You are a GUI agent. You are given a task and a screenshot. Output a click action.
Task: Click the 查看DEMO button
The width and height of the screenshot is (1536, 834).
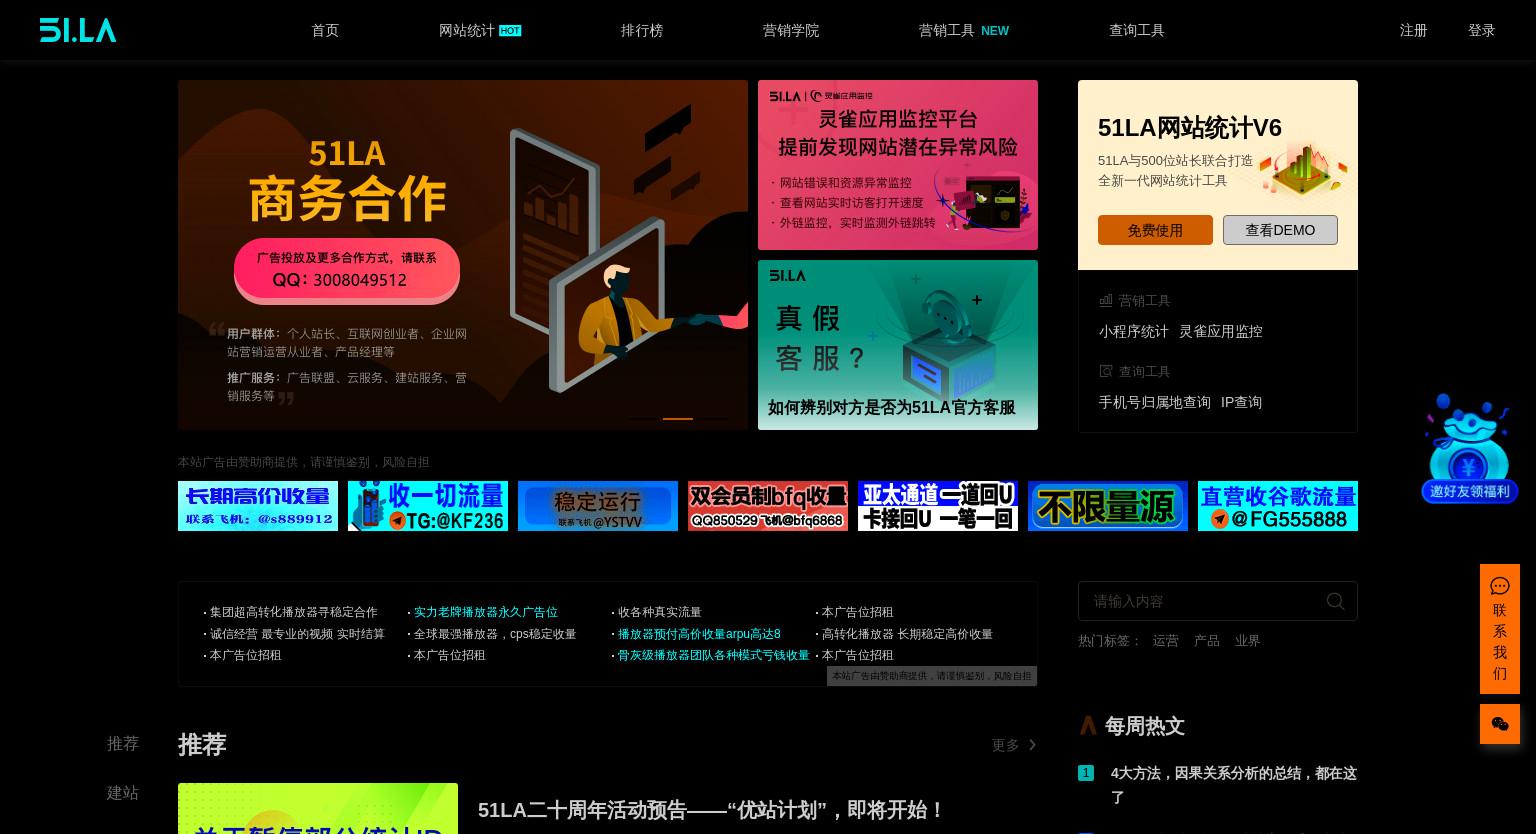pyautogui.click(x=1280, y=230)
